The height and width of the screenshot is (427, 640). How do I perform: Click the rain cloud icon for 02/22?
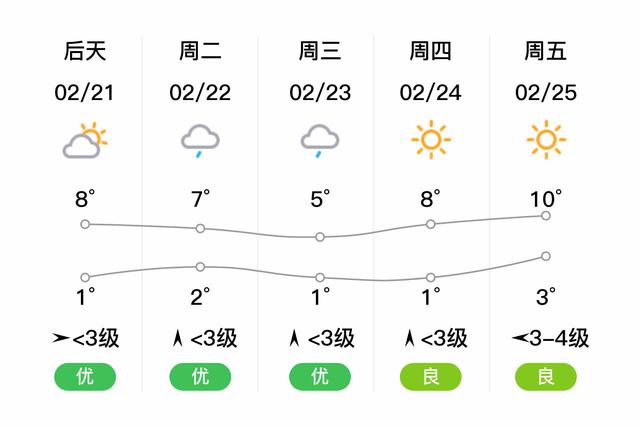[x=200, y=141]
